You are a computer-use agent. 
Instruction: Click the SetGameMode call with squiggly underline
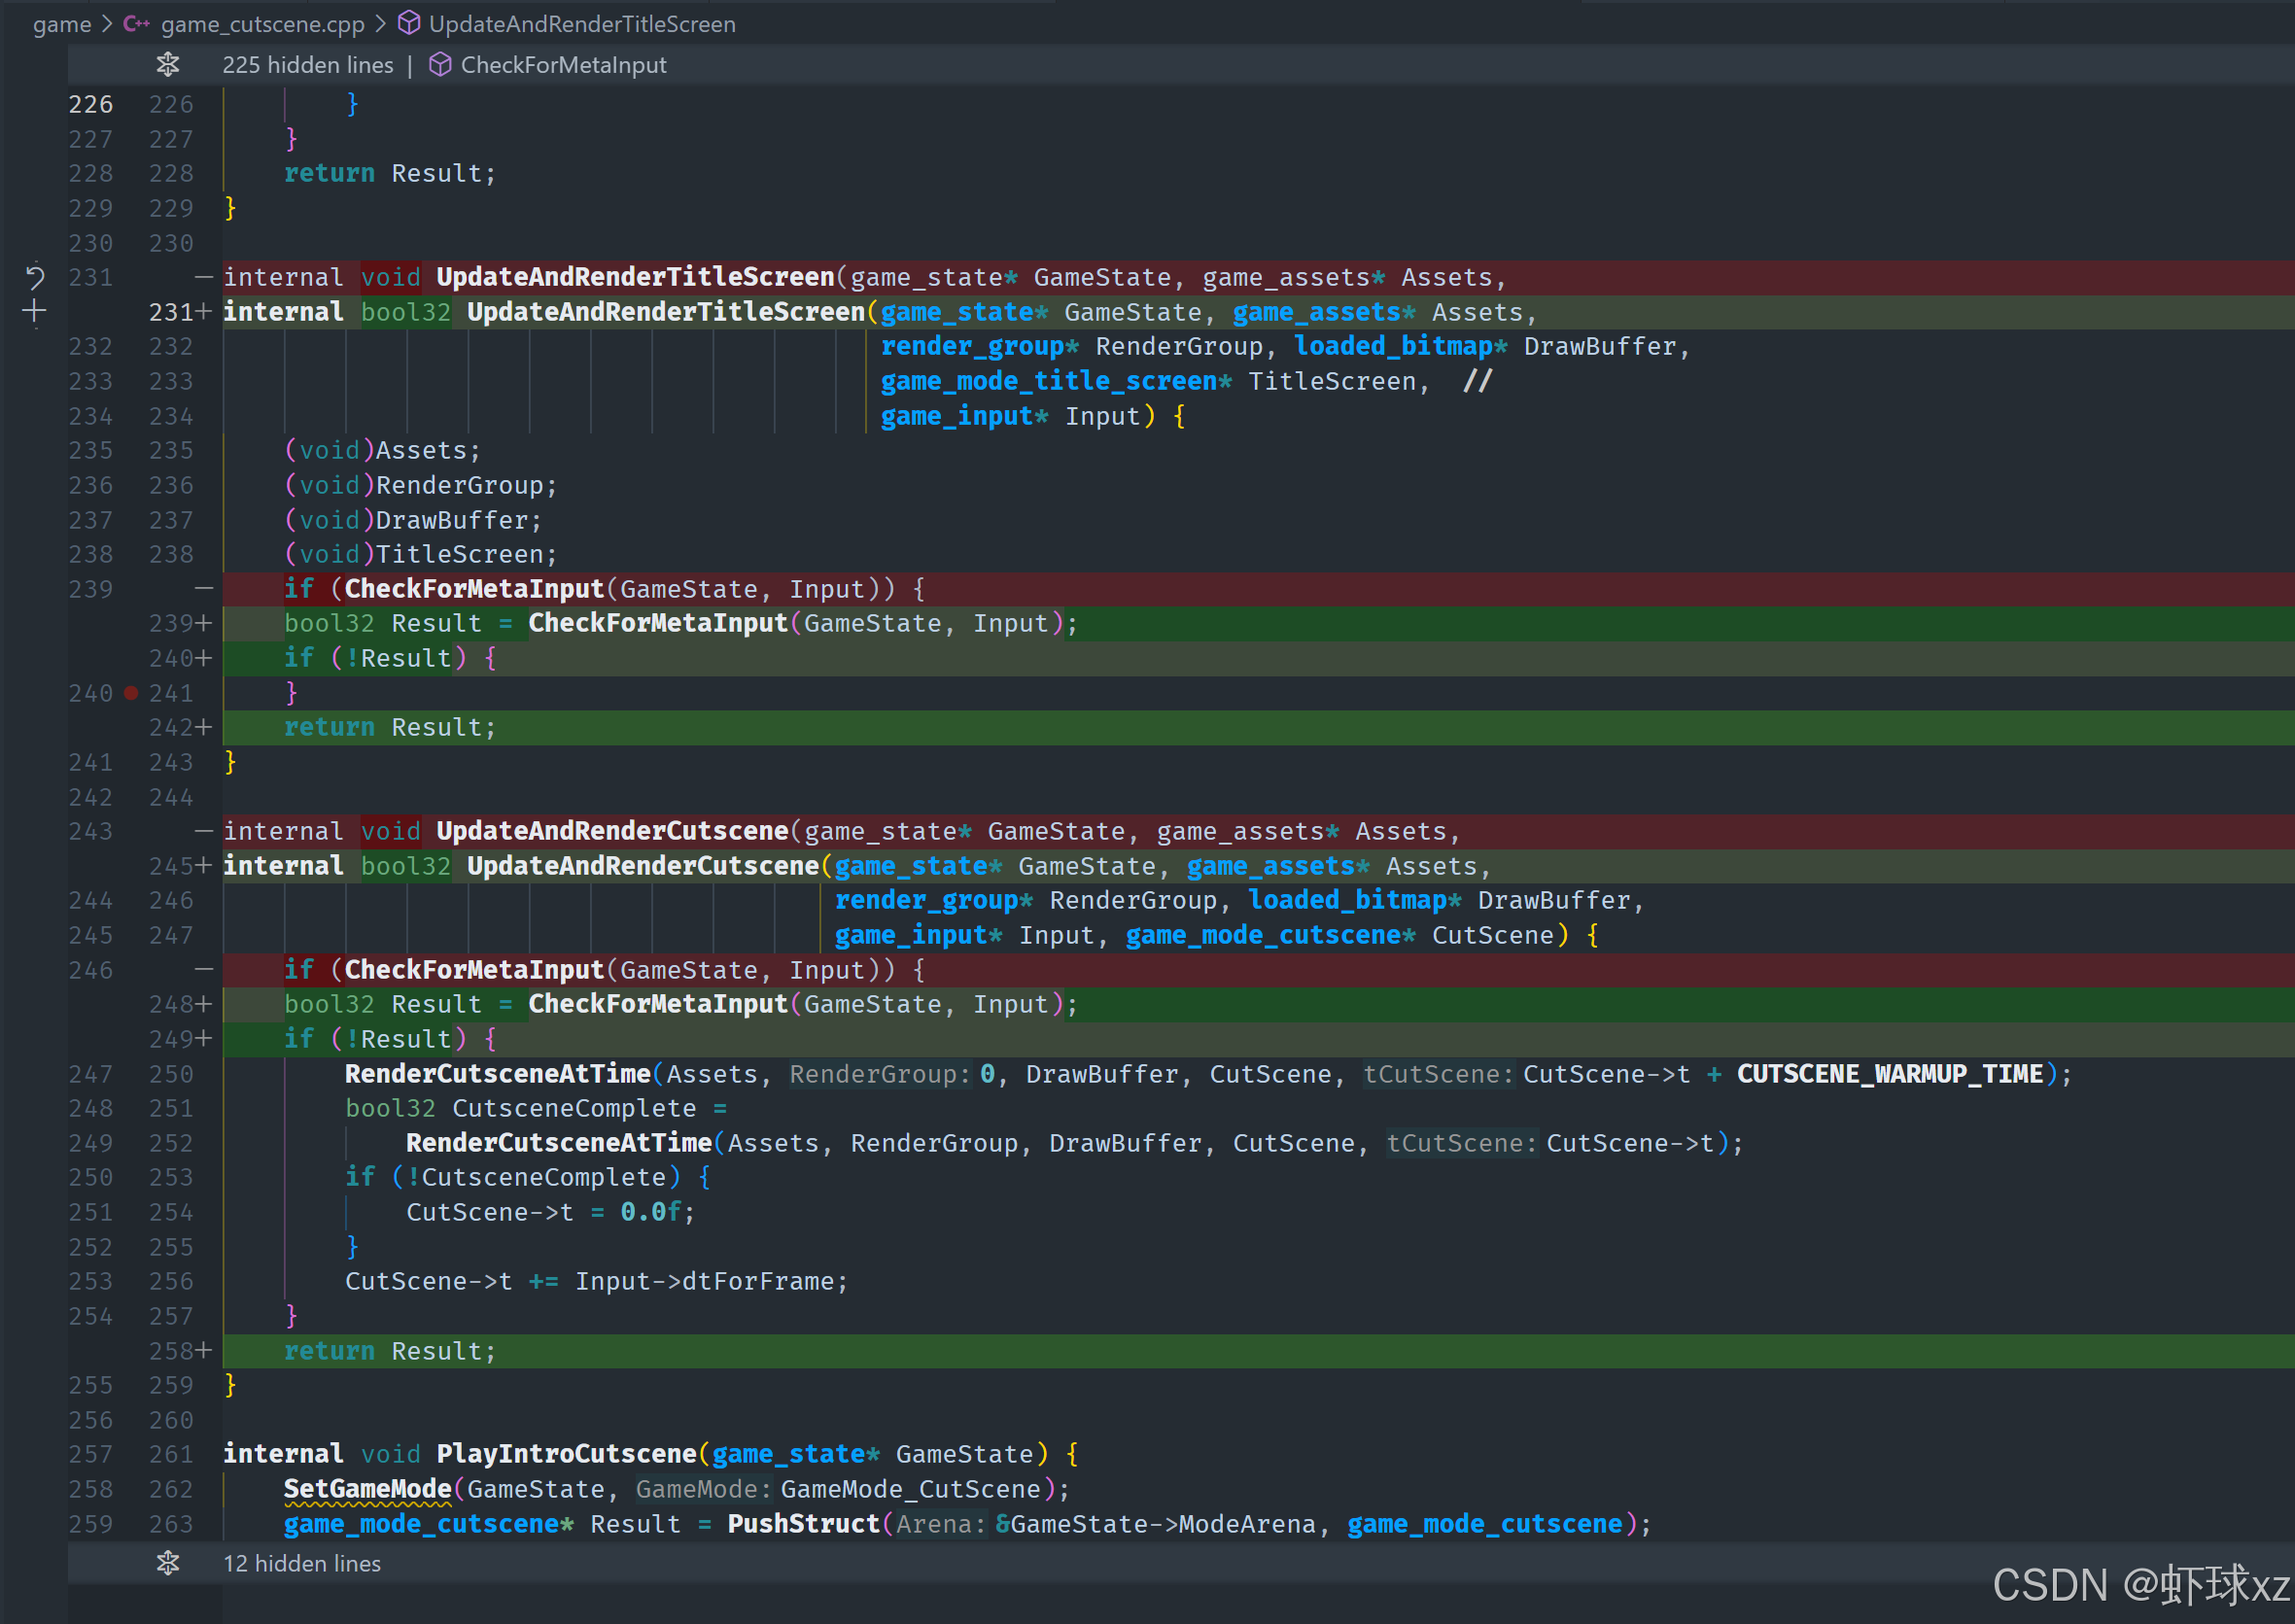pos(367,1489)
